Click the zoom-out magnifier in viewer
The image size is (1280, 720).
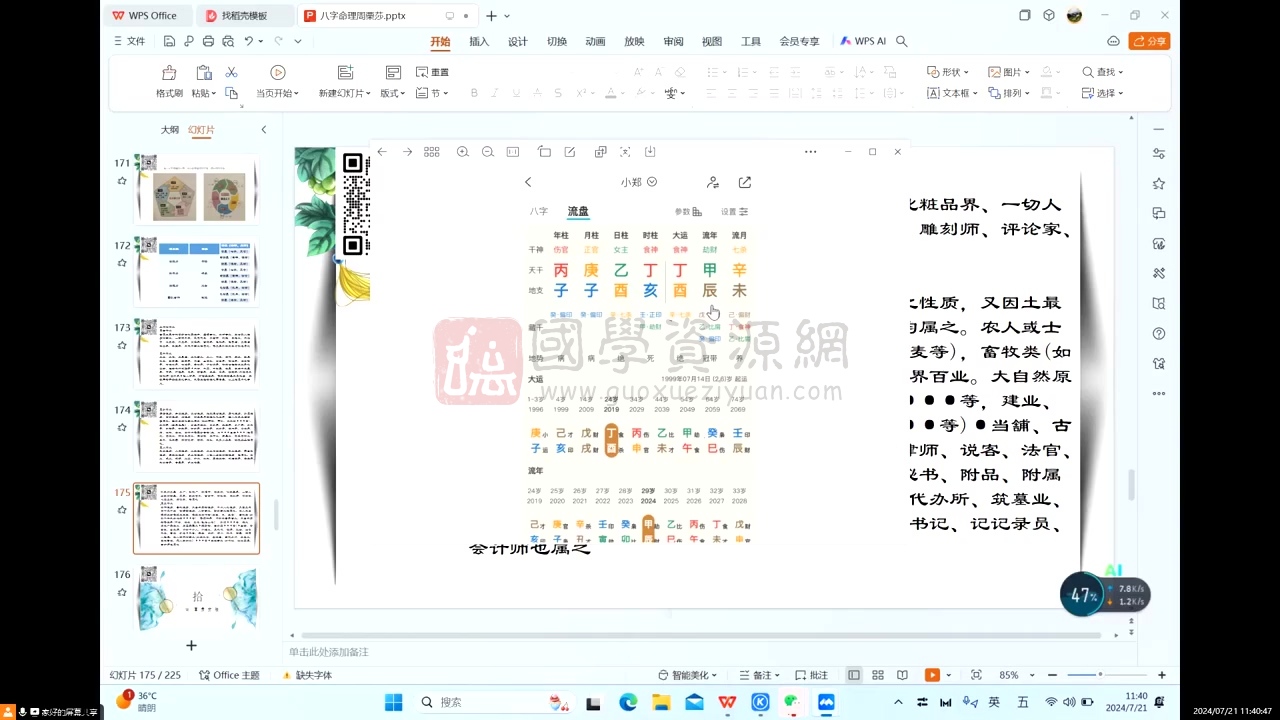point(487,152)
